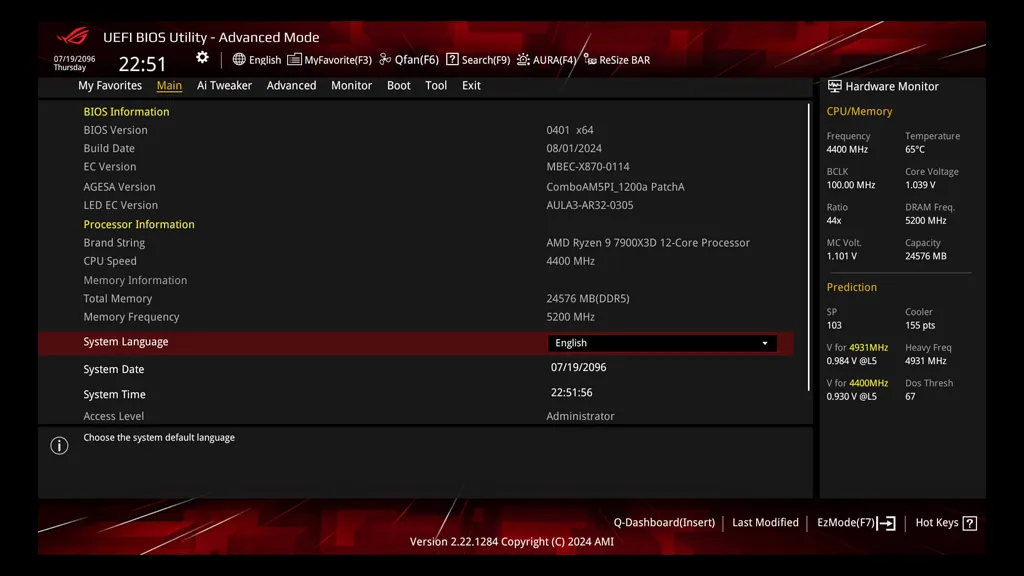Toggle the English language setting
Image resolution: width=1024 pixels, height=576 pixels.
coord(257,59)
